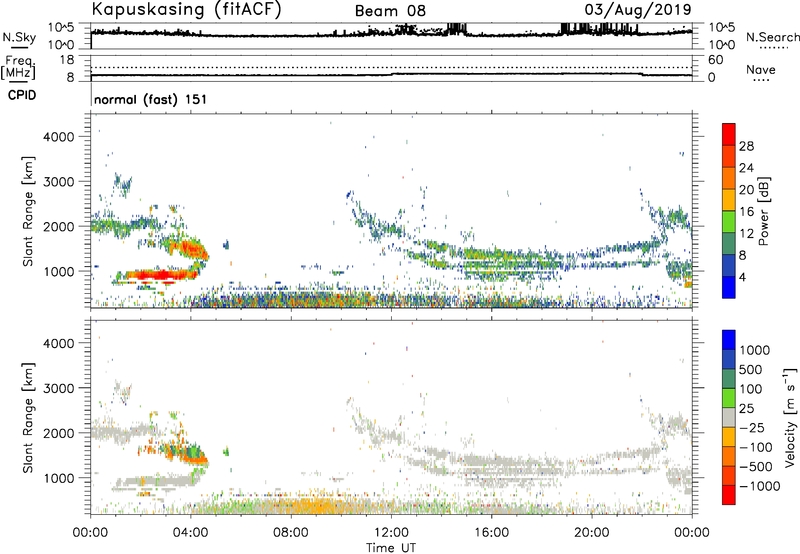
Task: Click the "Nave" legend label
Action: pos(761,69)
